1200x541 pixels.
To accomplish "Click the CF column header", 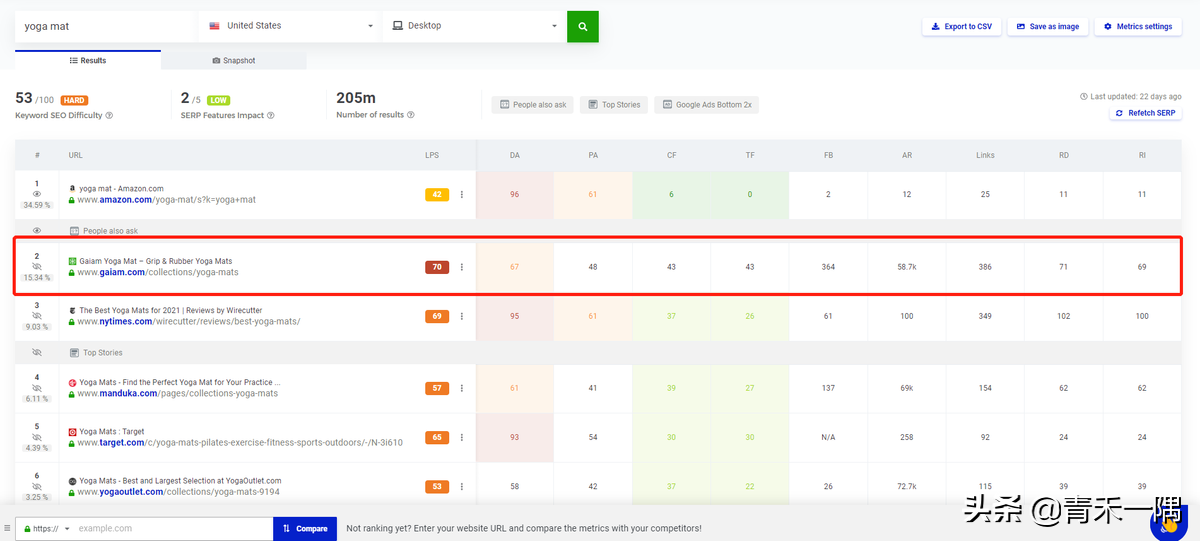I will [672, 155].
